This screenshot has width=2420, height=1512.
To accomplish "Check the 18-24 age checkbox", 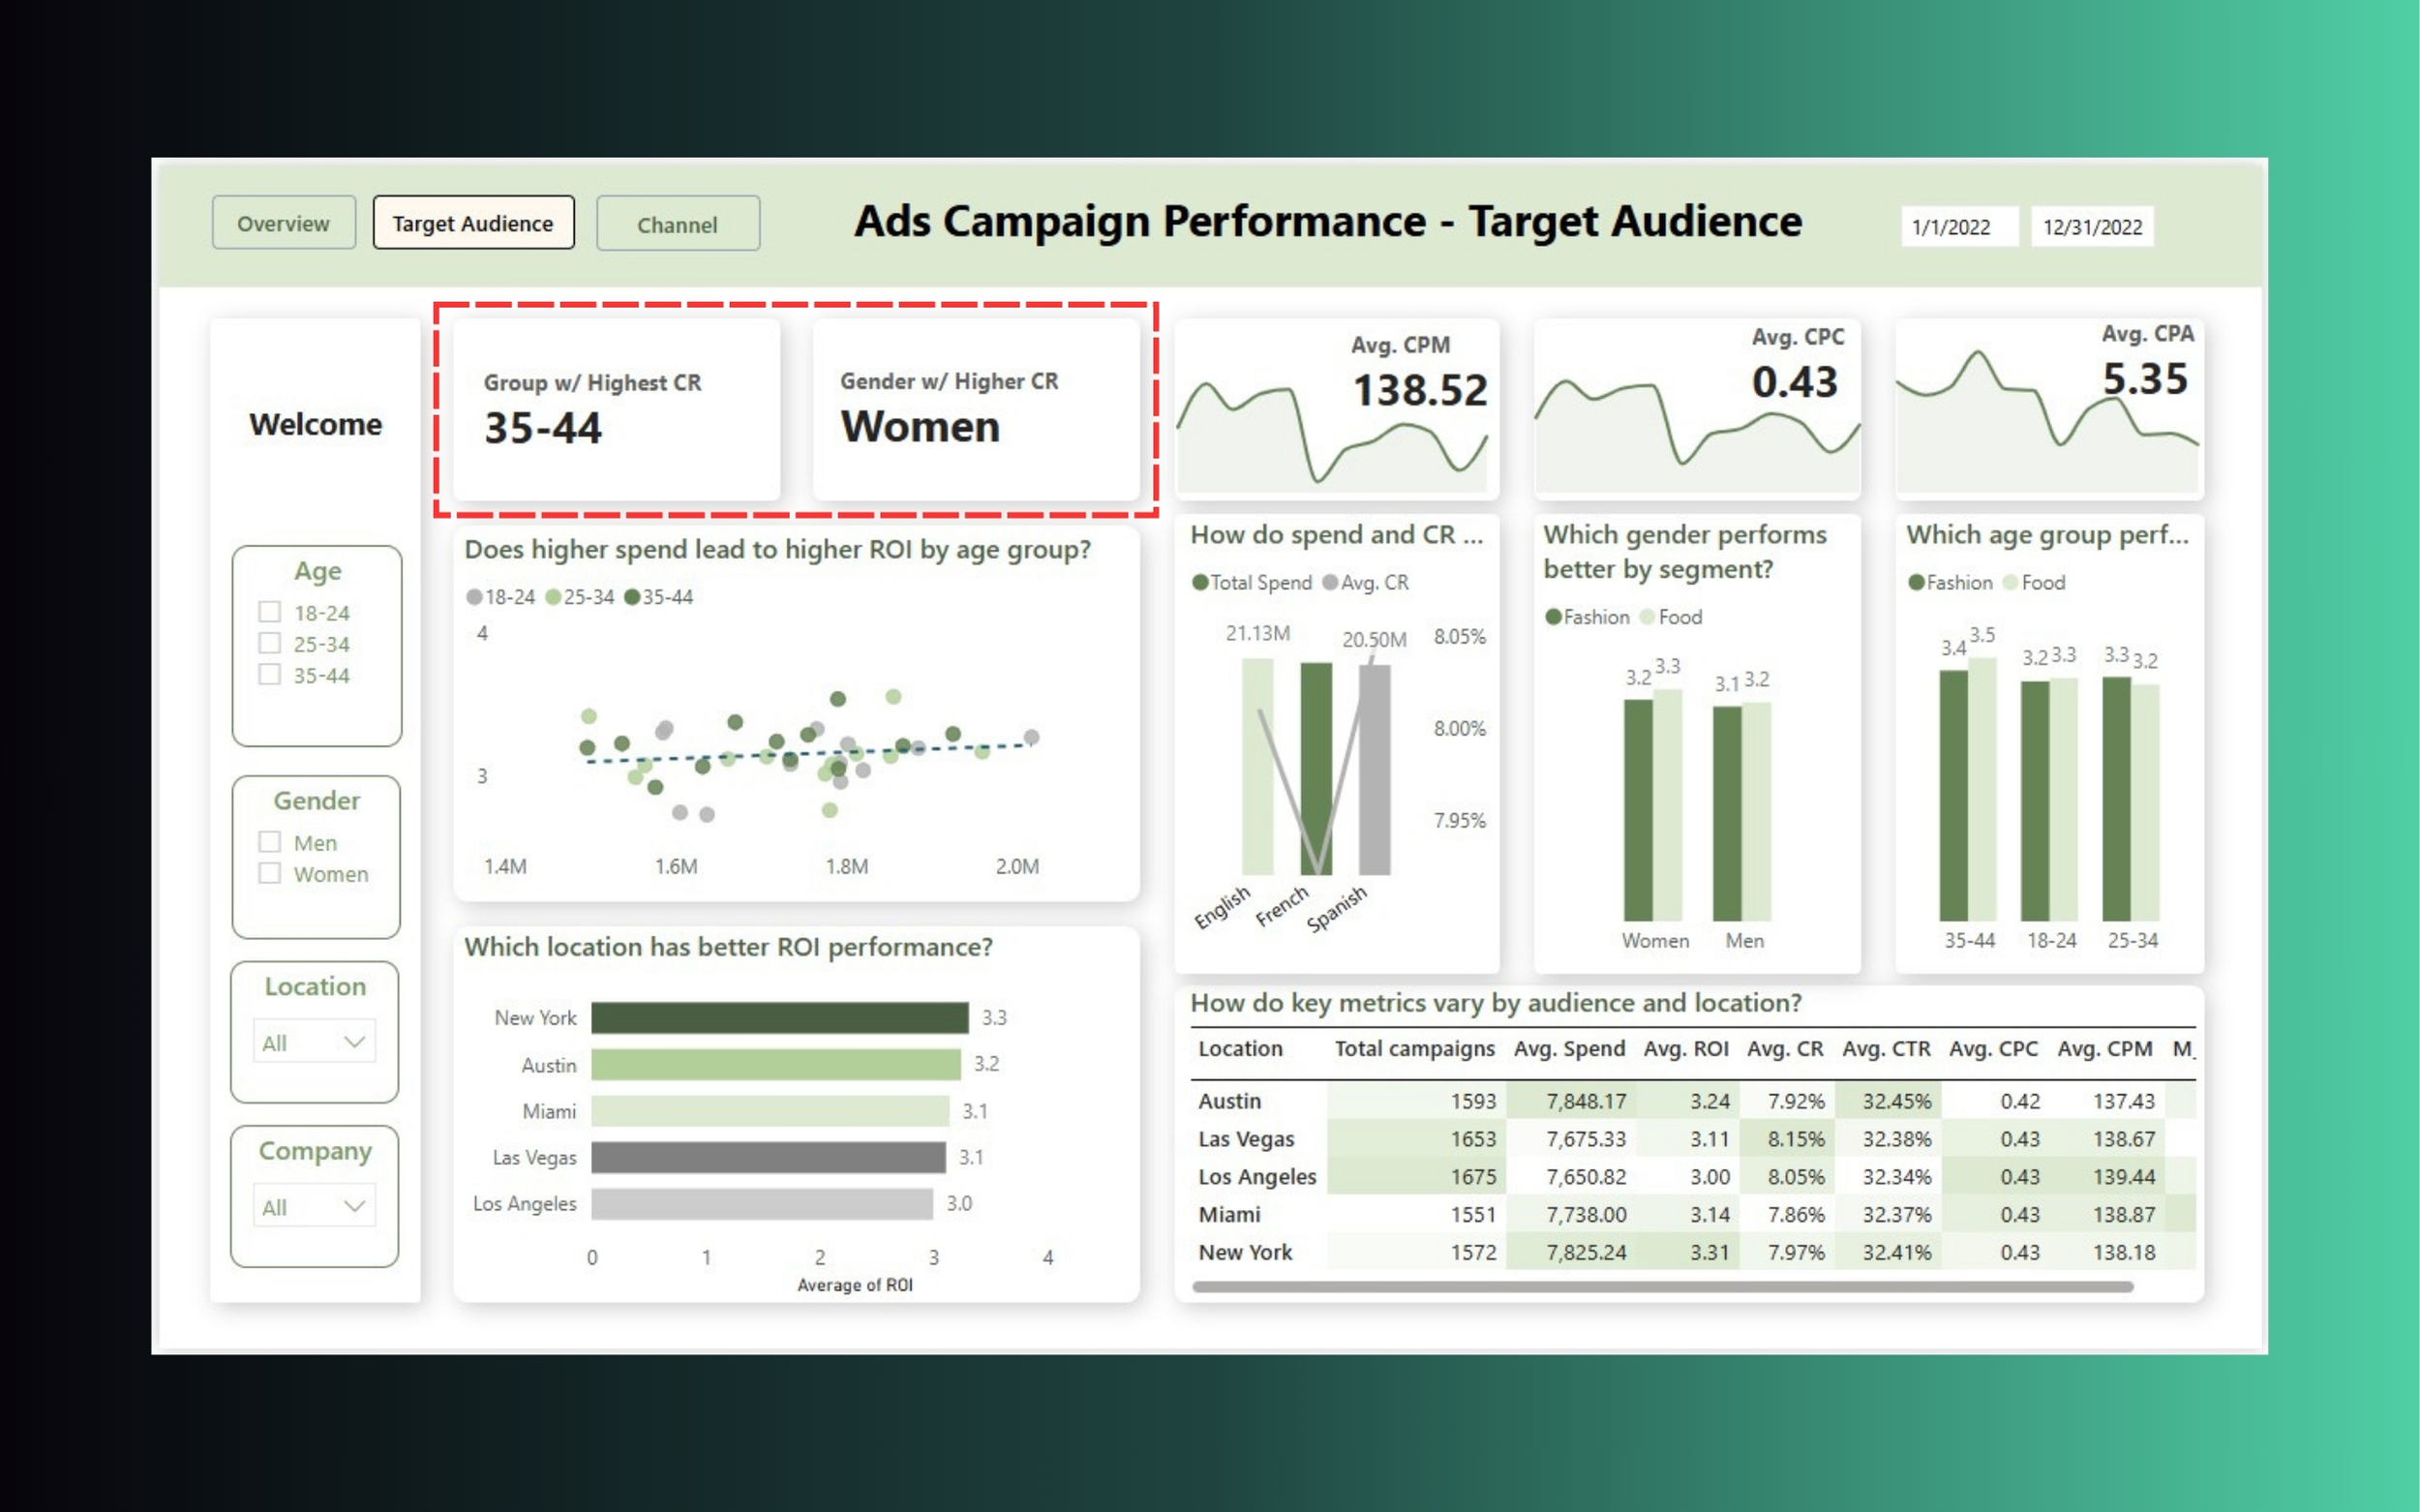I will coord(269,612).
